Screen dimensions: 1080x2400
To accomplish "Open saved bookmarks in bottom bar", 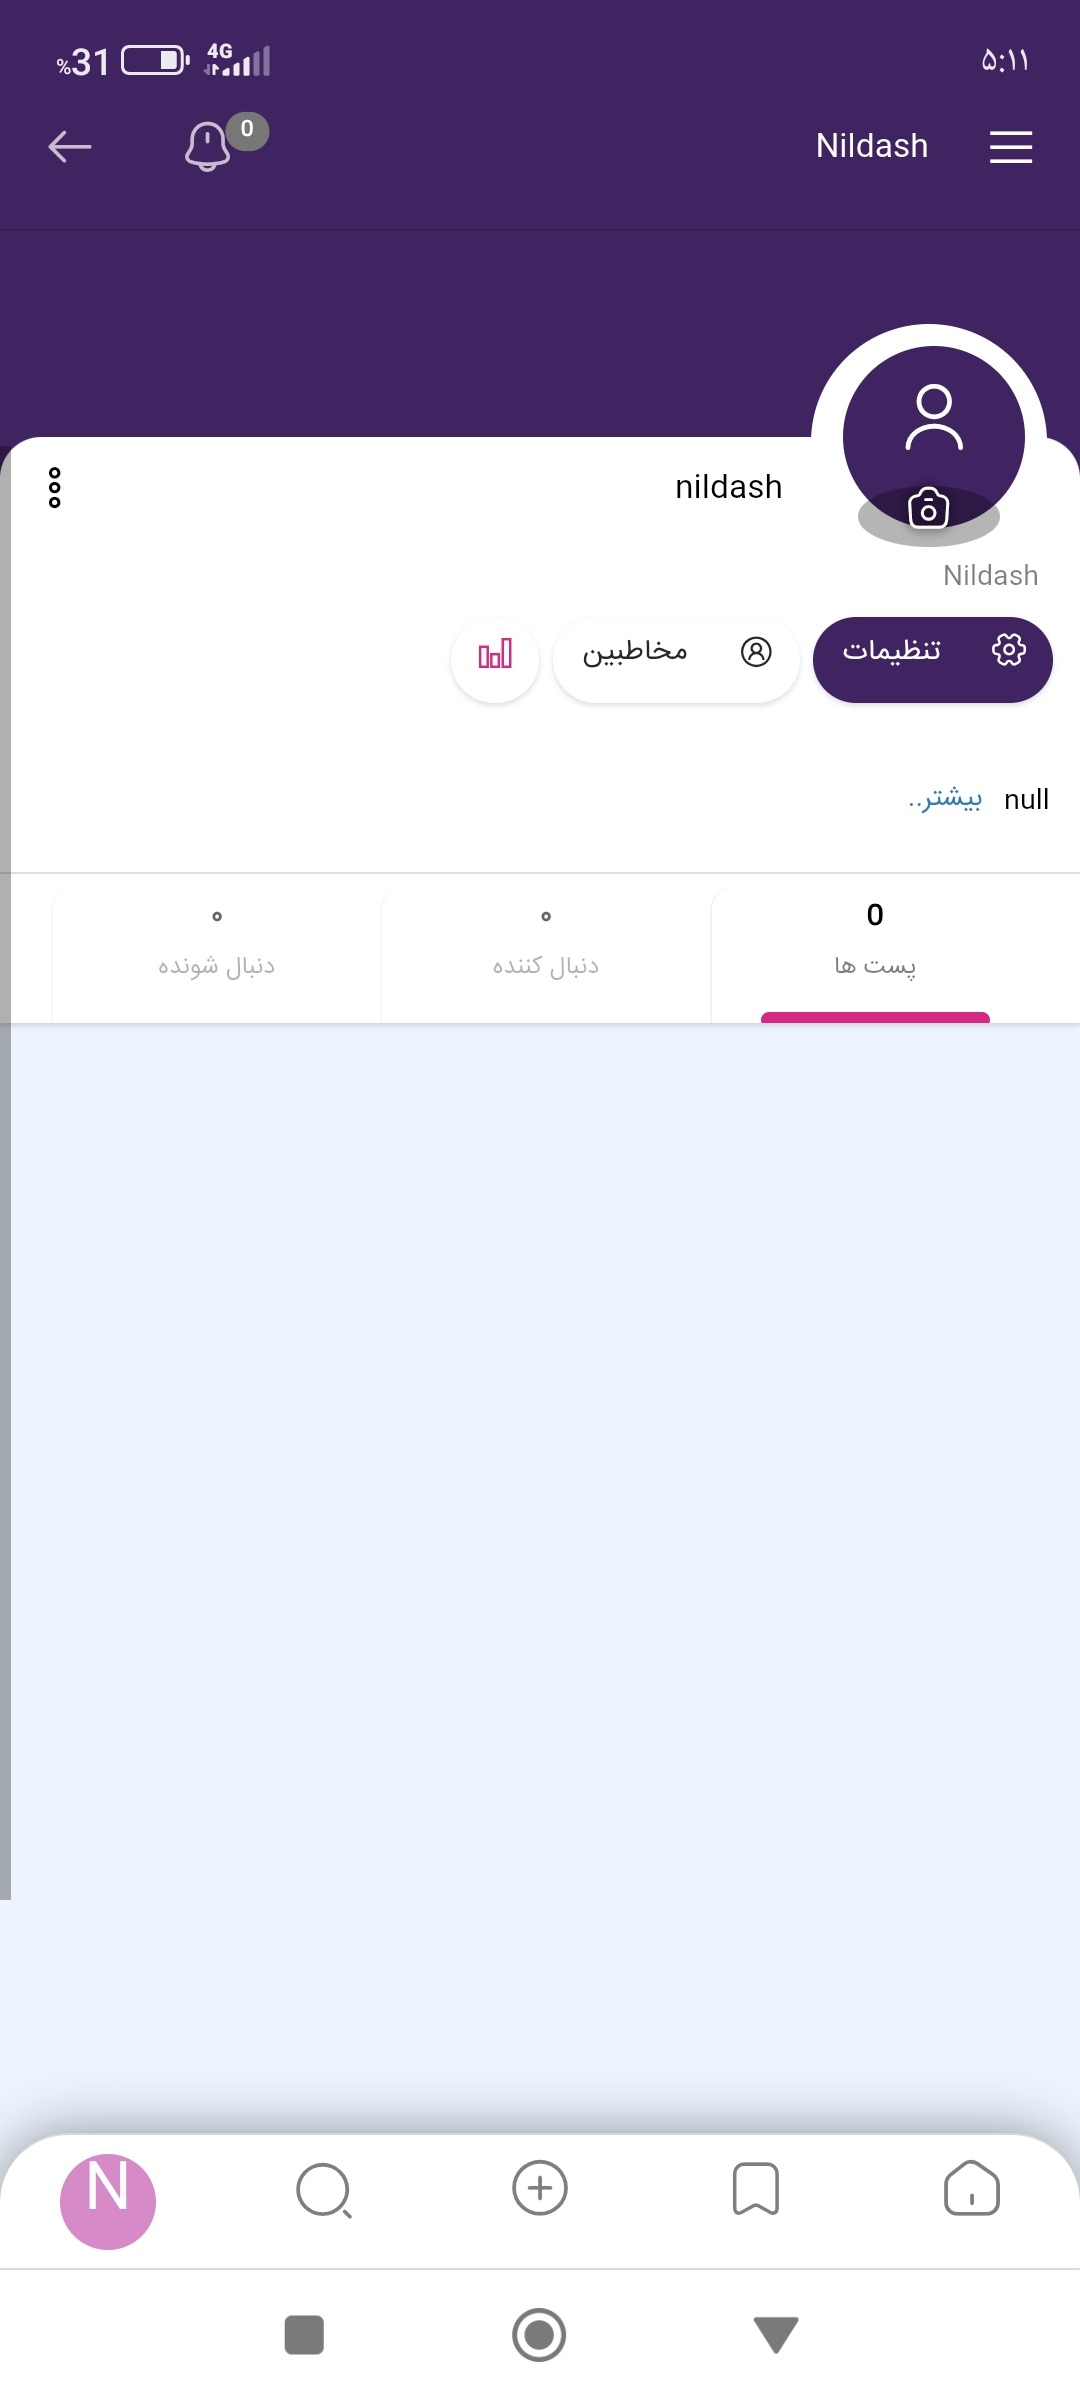I will click(756, 2189).
